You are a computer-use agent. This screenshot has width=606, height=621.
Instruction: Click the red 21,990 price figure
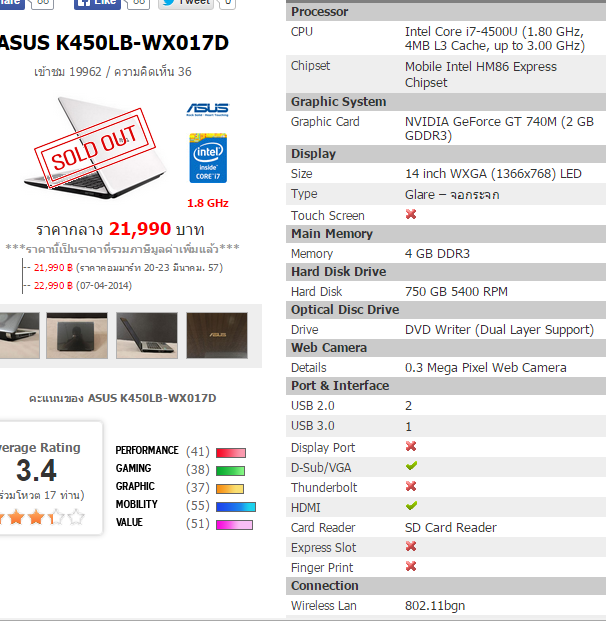140,229
